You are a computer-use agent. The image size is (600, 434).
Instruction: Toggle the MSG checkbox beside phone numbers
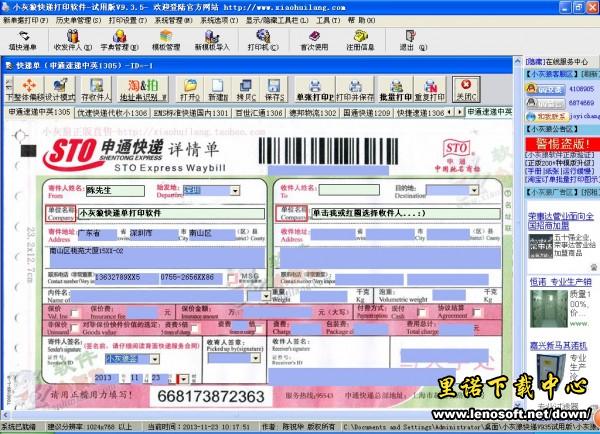232,278
